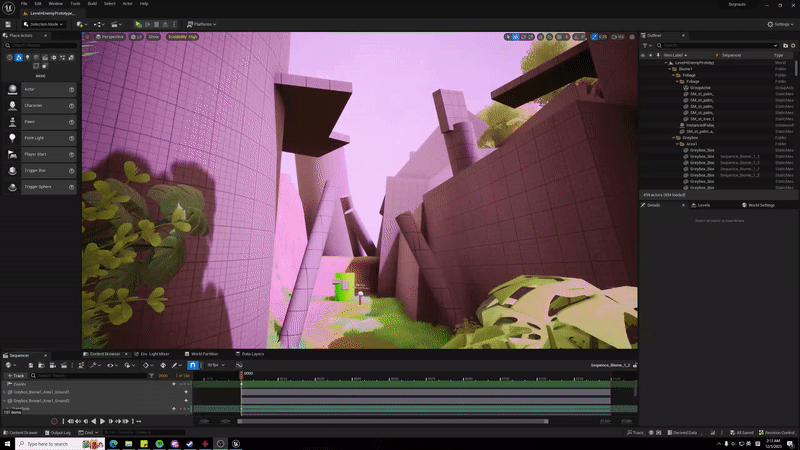Collapse the Greybox folder in the Outliner
800x450 pixels.
[674, 138]
